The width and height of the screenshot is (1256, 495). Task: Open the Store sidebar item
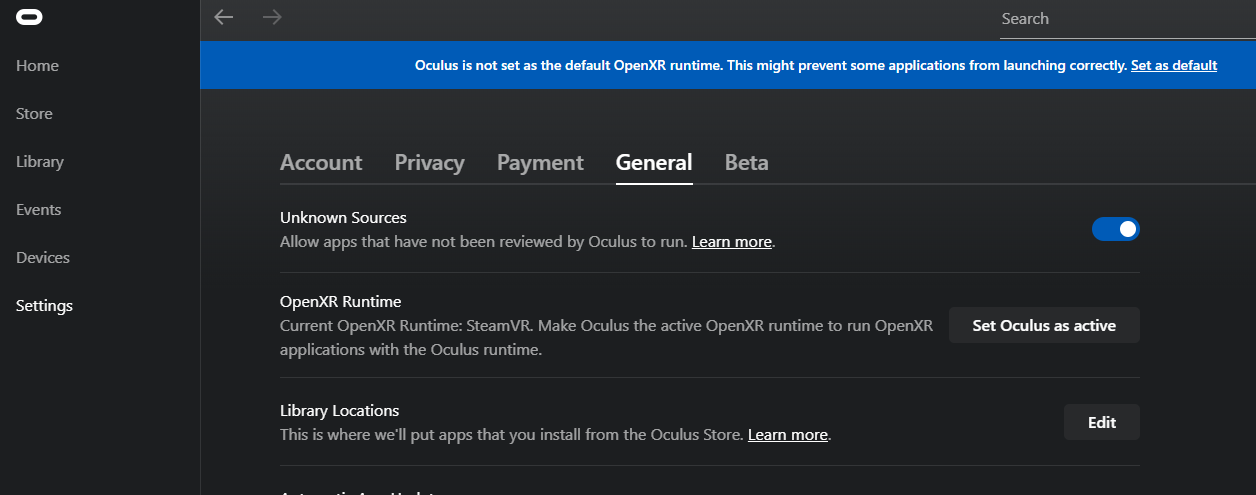(x=34, y=114)
